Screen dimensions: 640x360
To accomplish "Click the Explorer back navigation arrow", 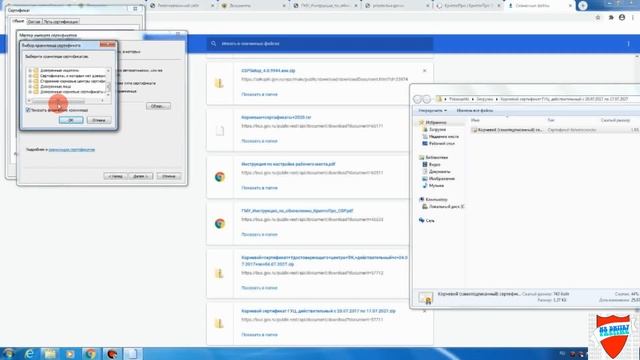I will 417,99.
